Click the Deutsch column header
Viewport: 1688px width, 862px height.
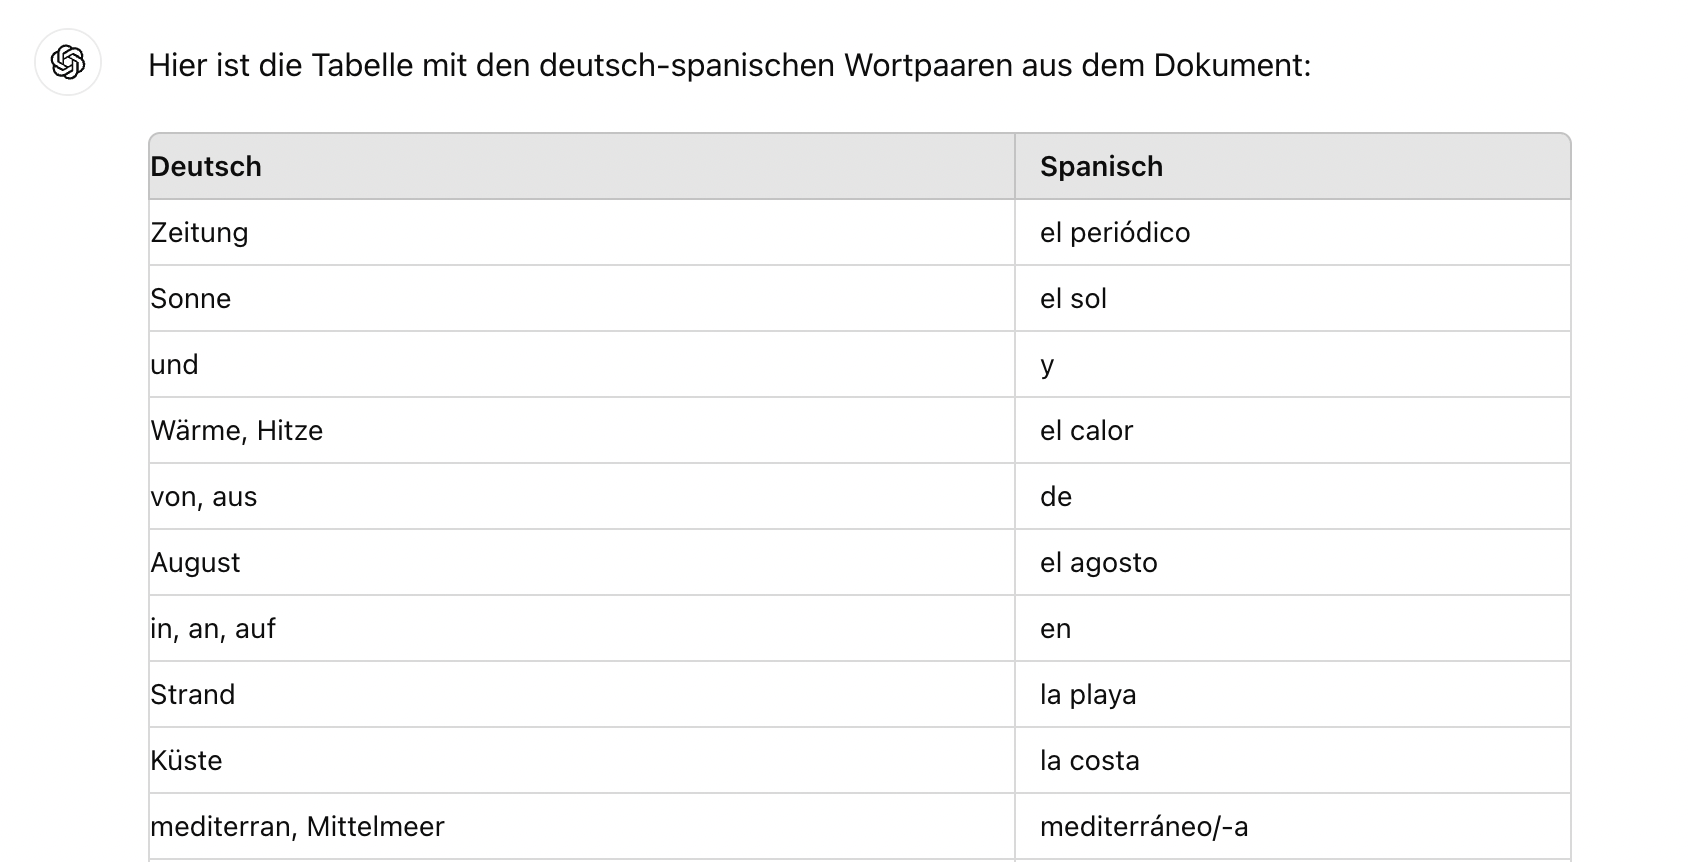click(x=206, y=167)
